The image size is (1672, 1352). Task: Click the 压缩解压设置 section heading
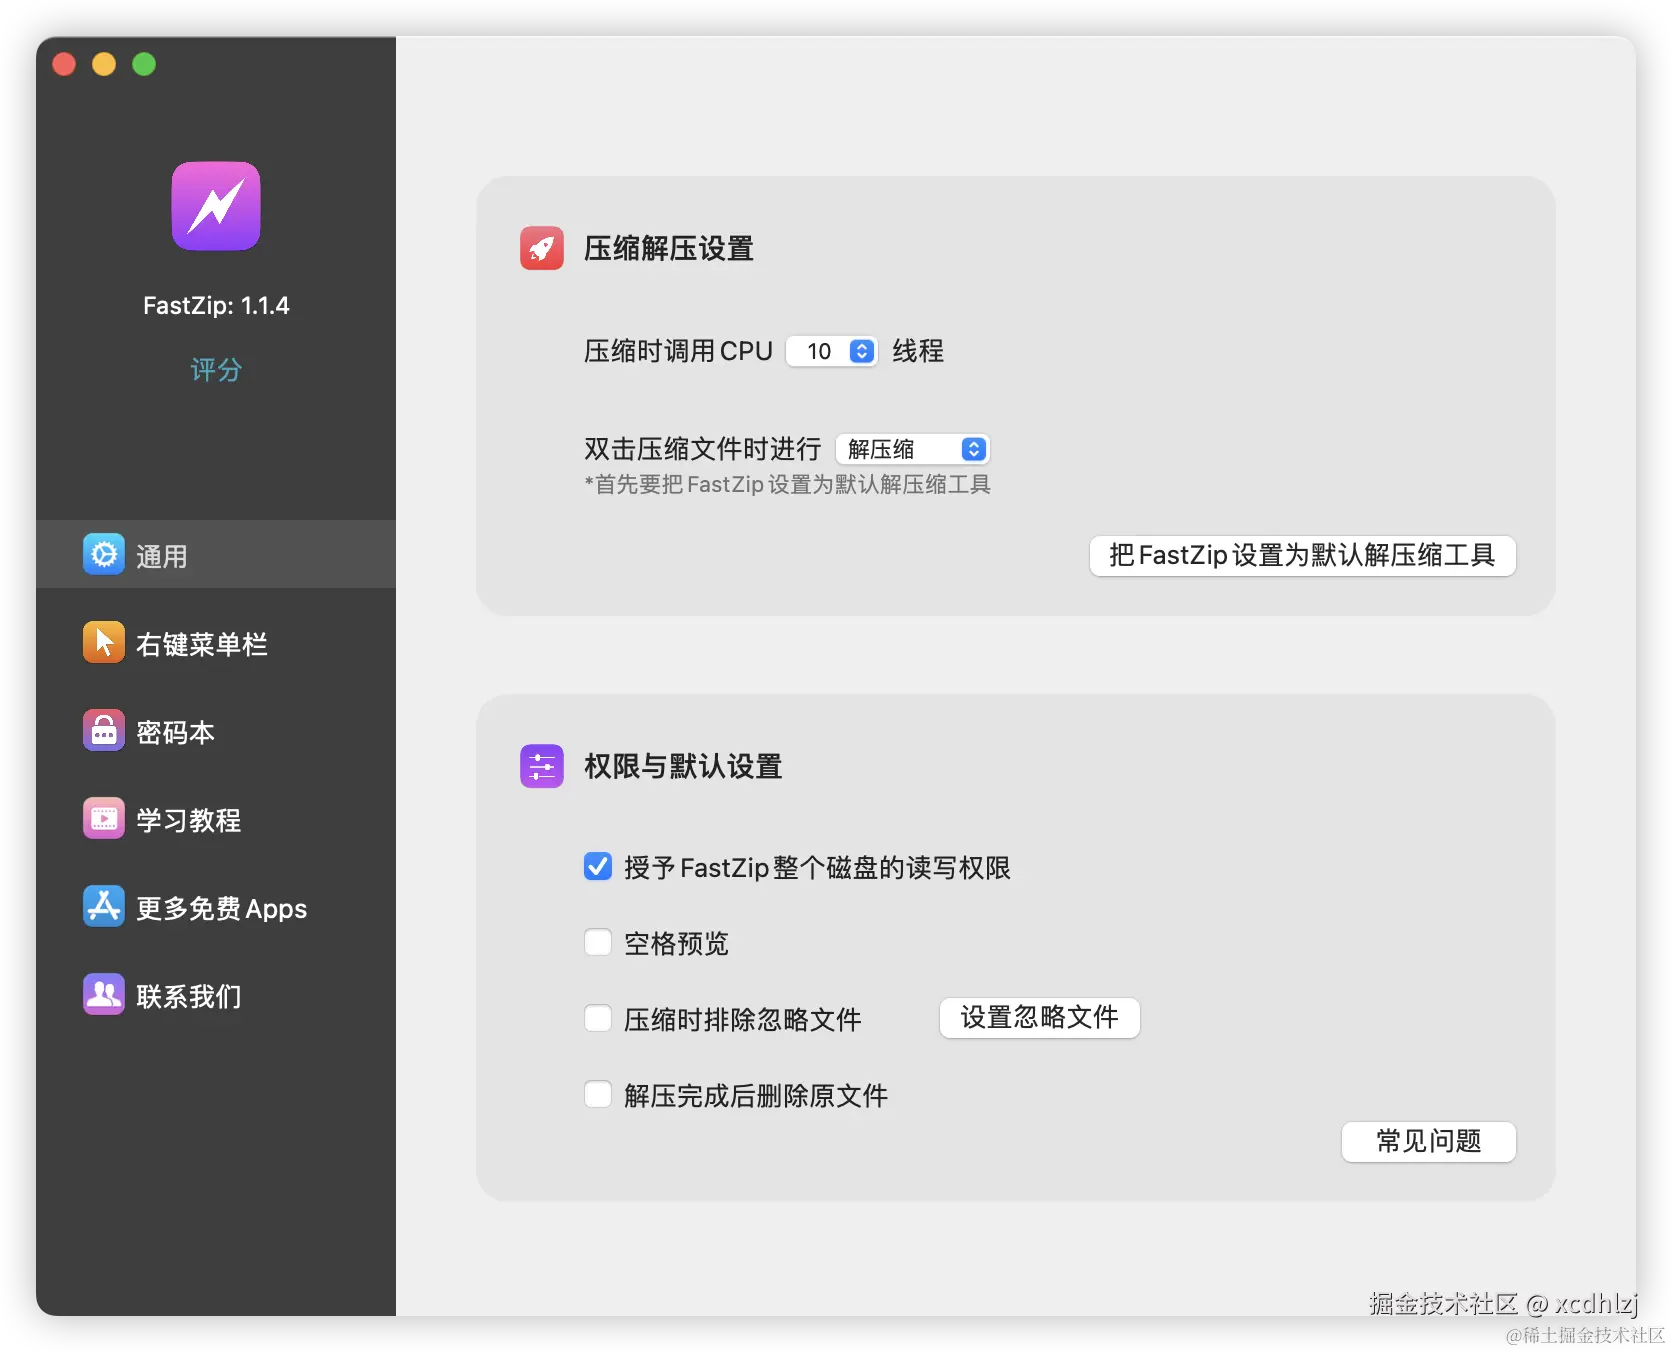coord(668,248)
